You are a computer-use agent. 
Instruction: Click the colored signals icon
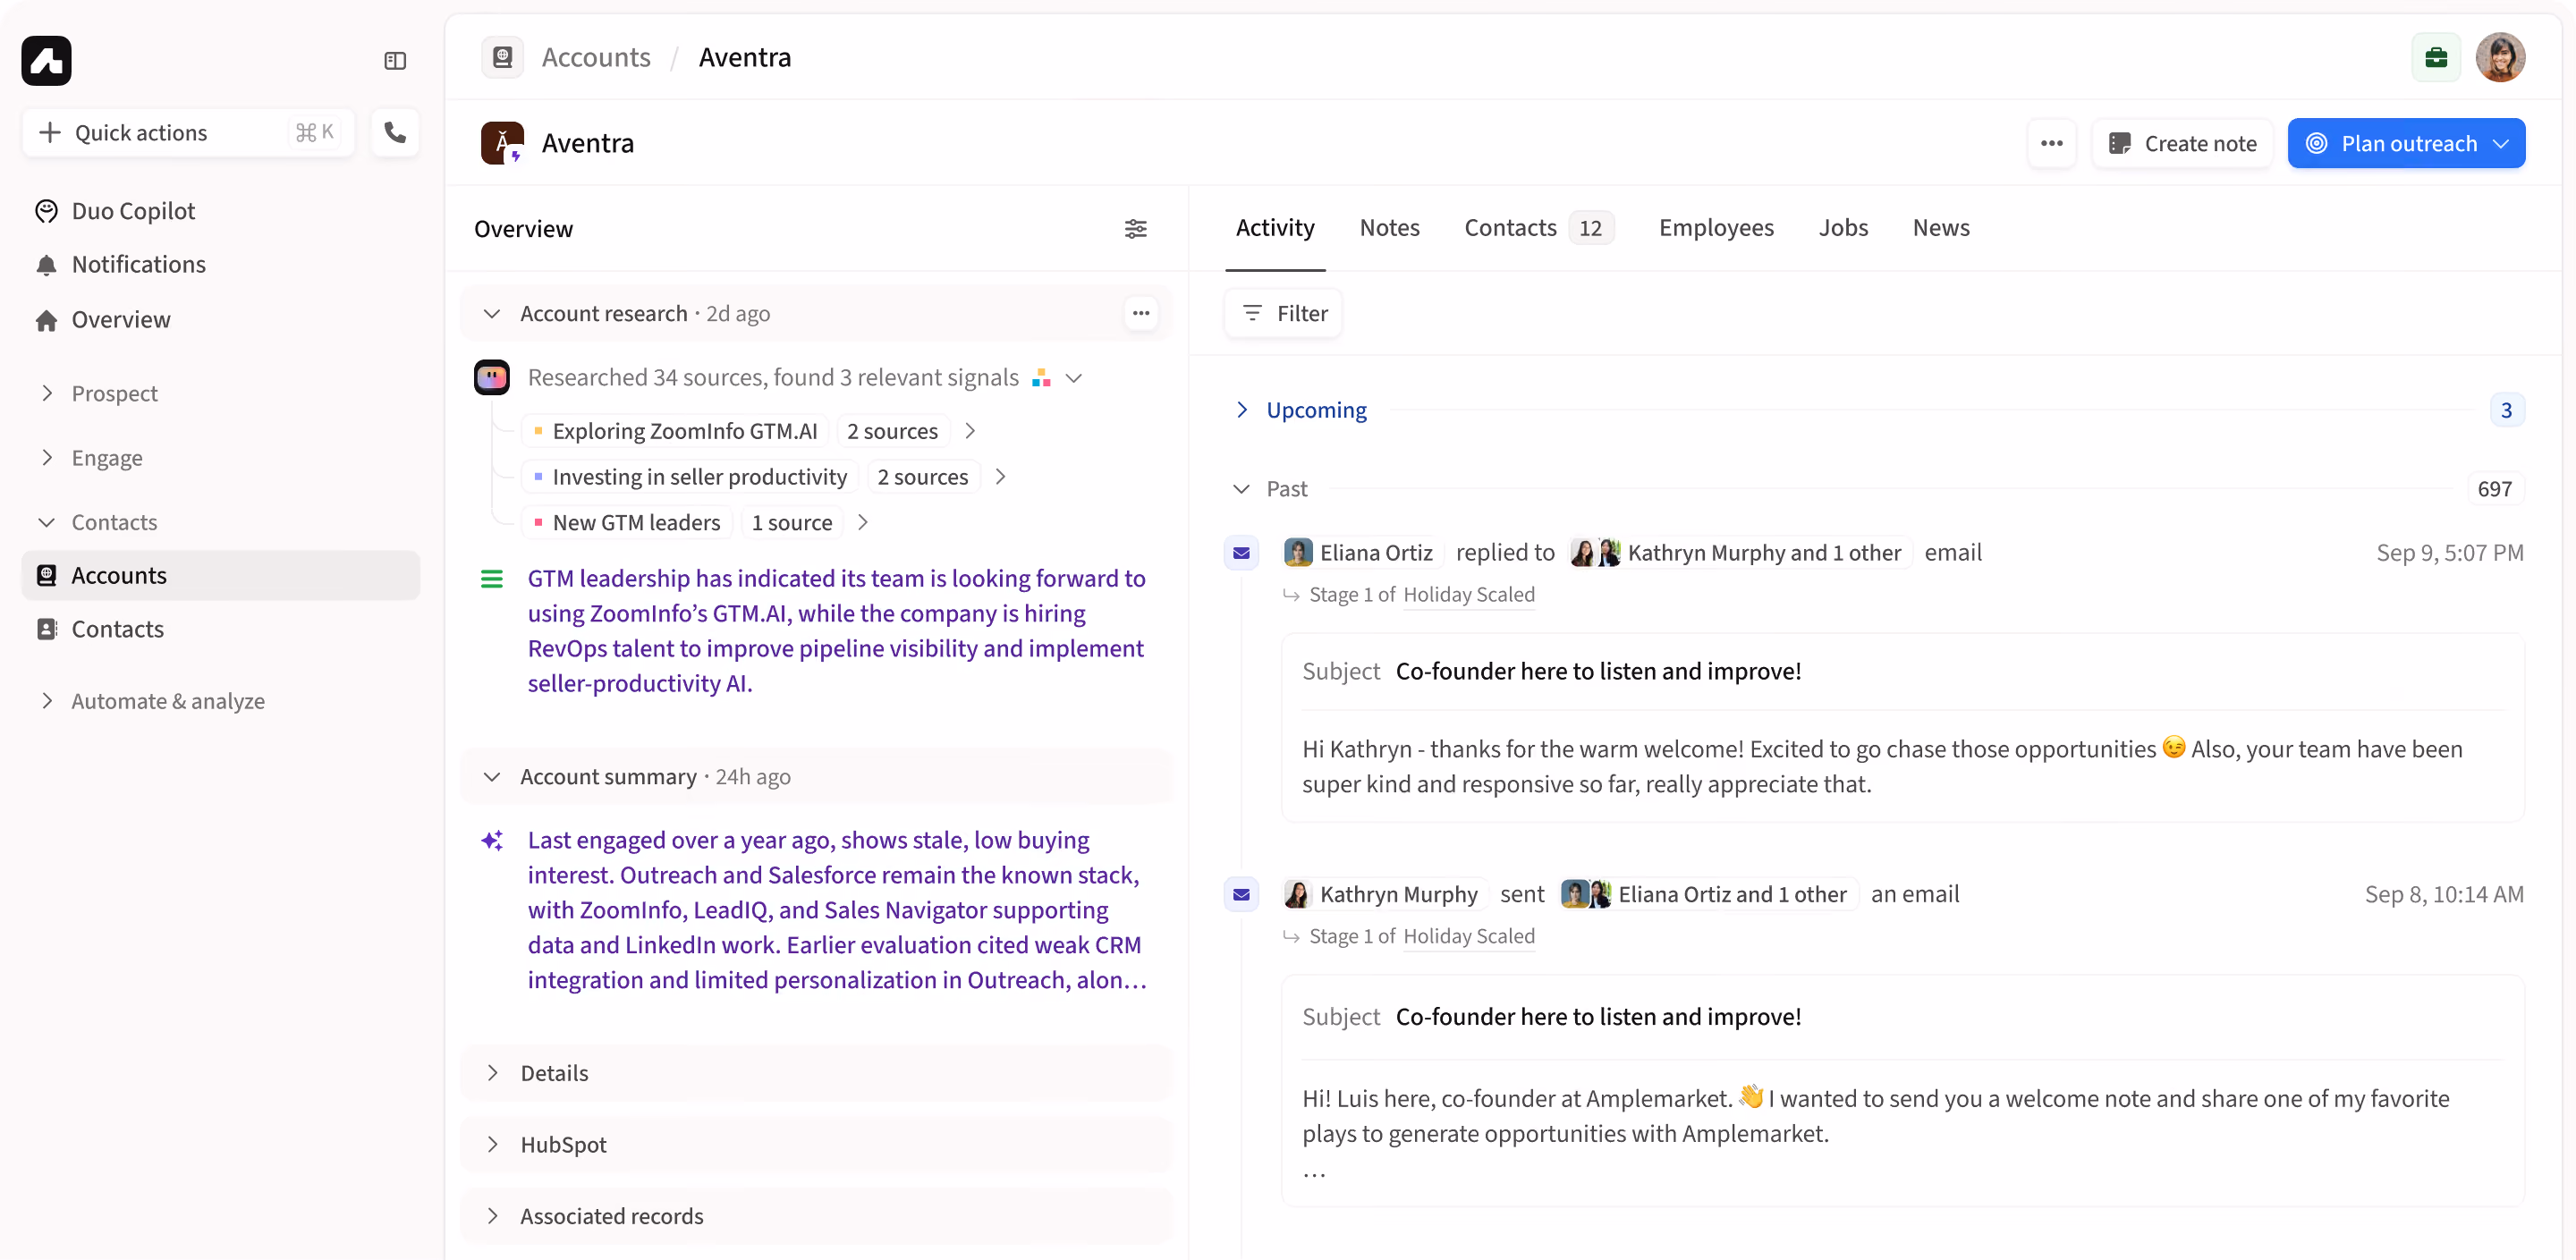pos(1041,378)
